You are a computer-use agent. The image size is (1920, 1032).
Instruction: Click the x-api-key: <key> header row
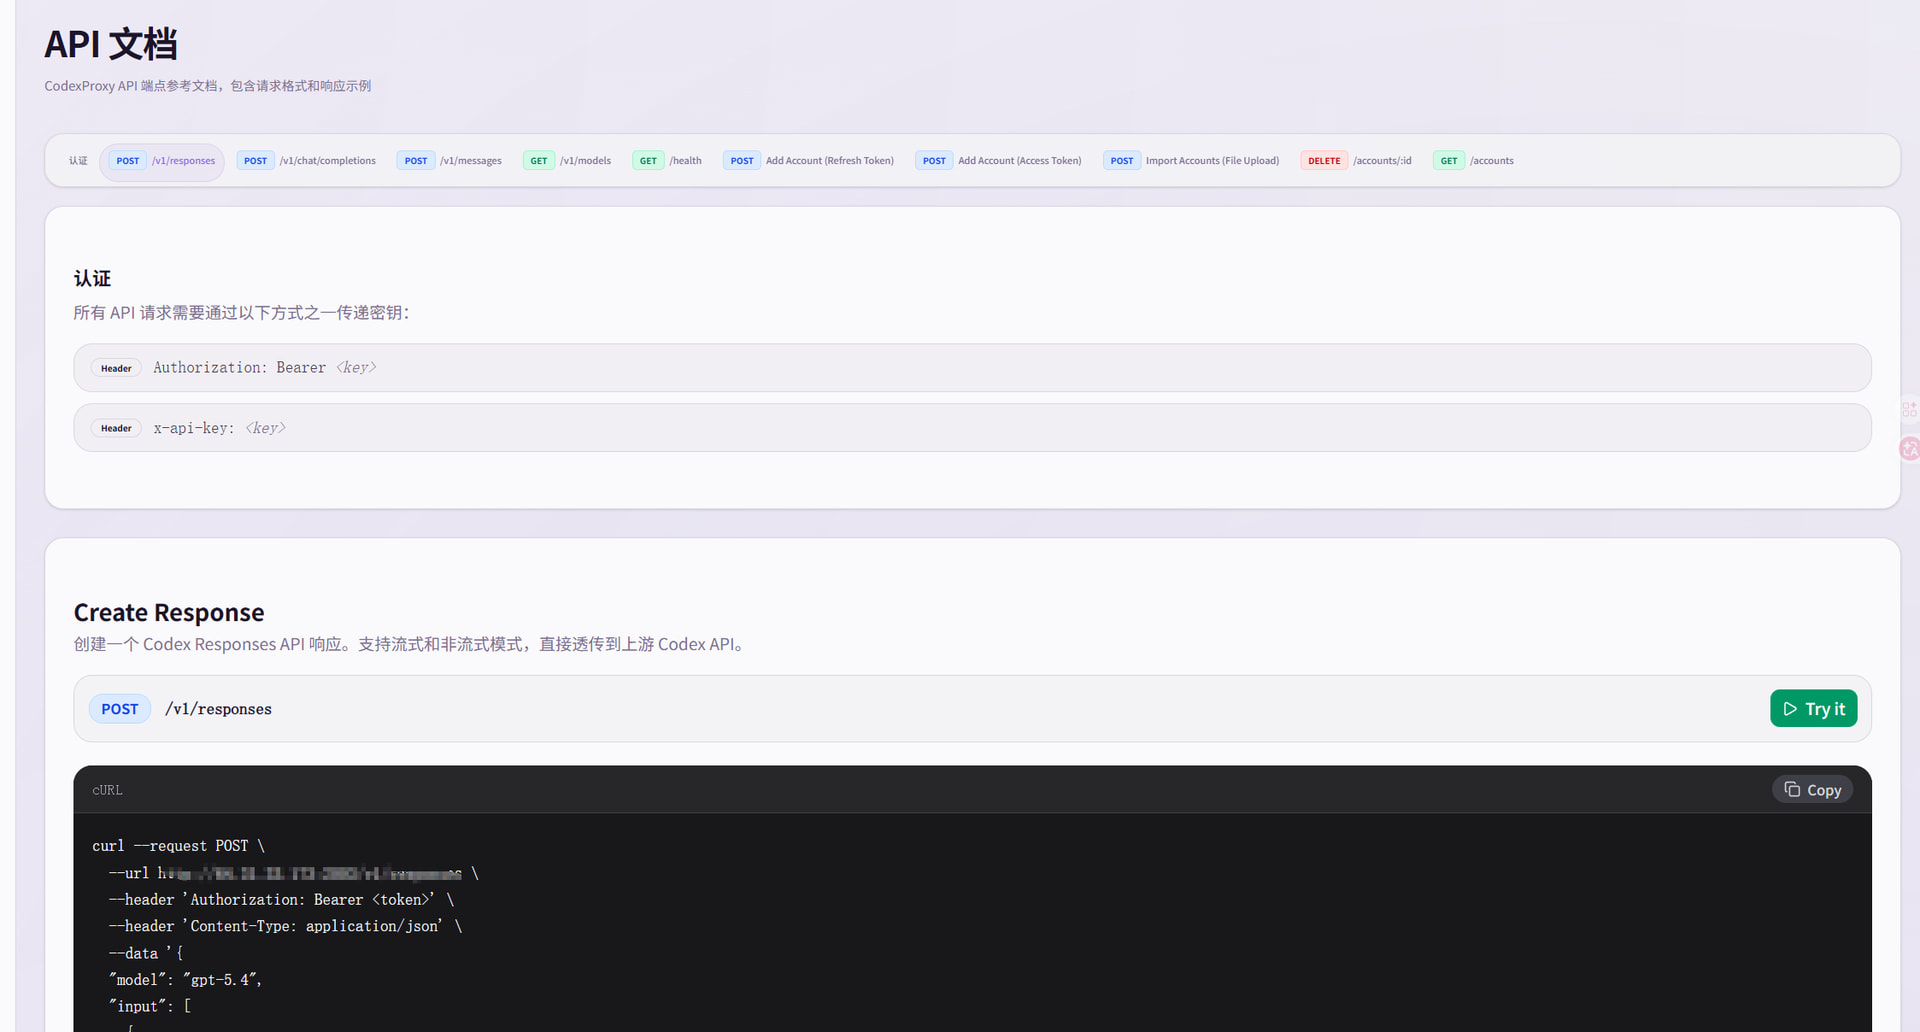972,428
